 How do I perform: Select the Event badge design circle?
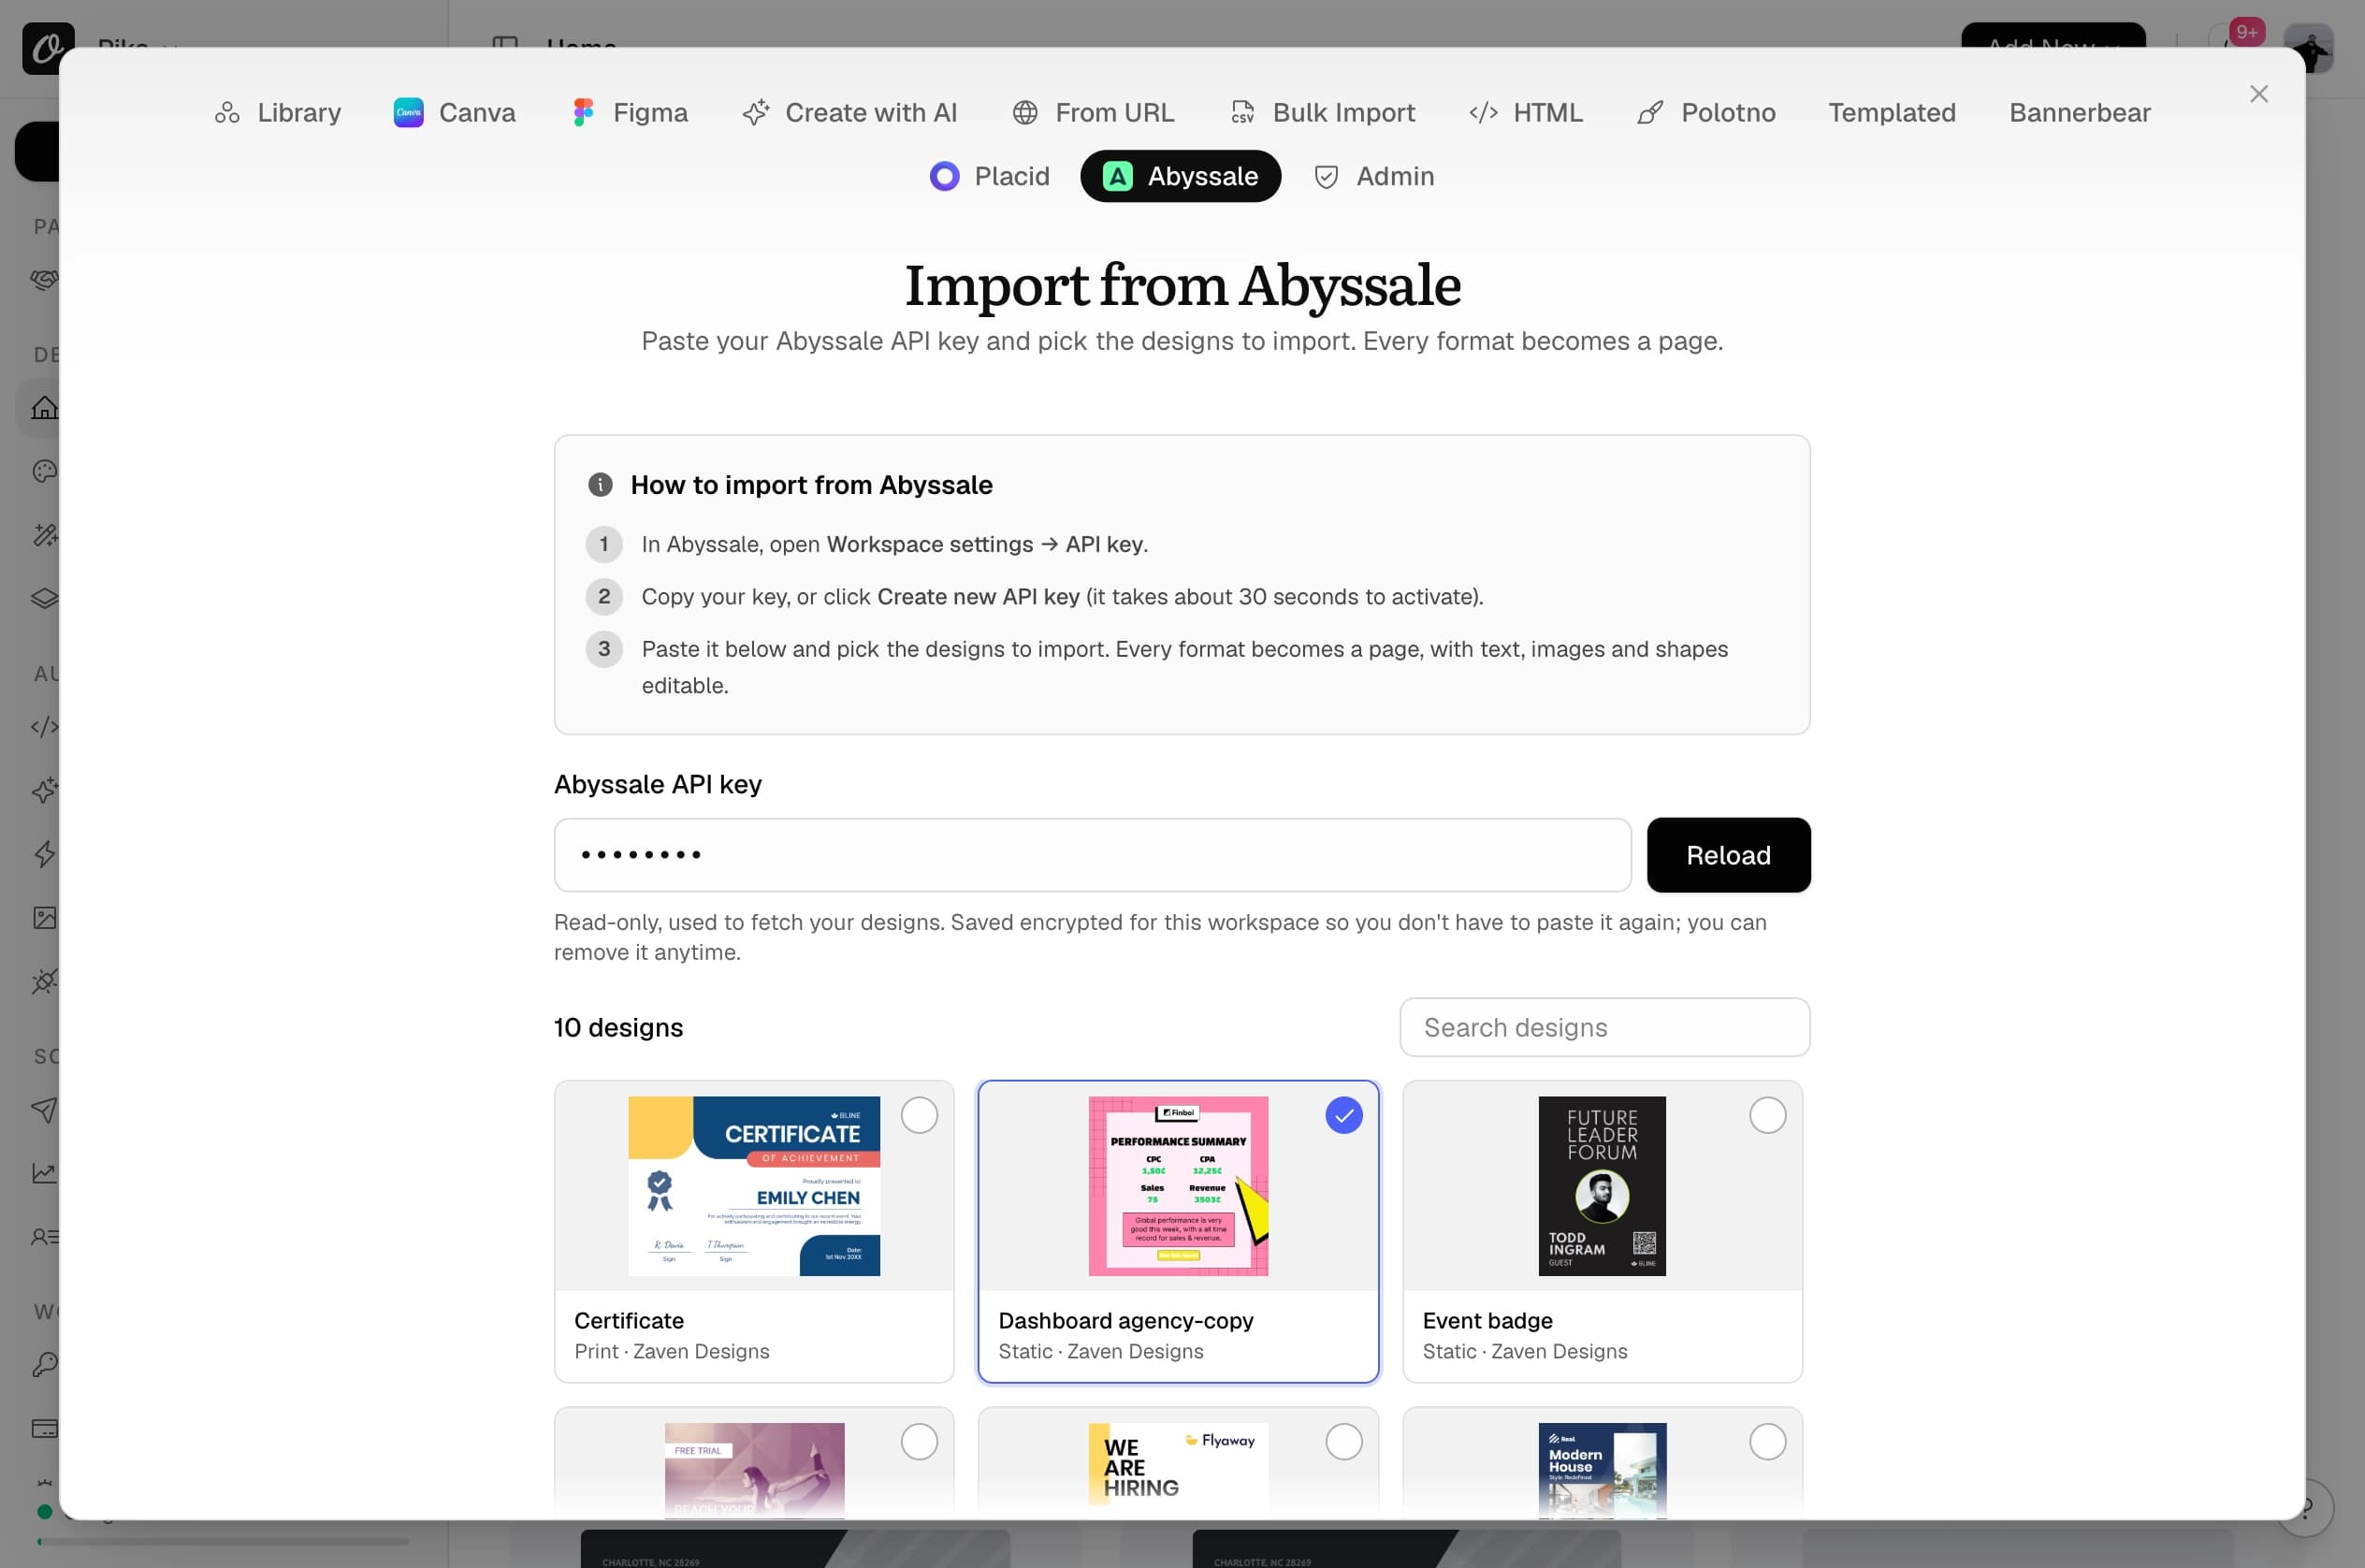pos(1767,1115)
